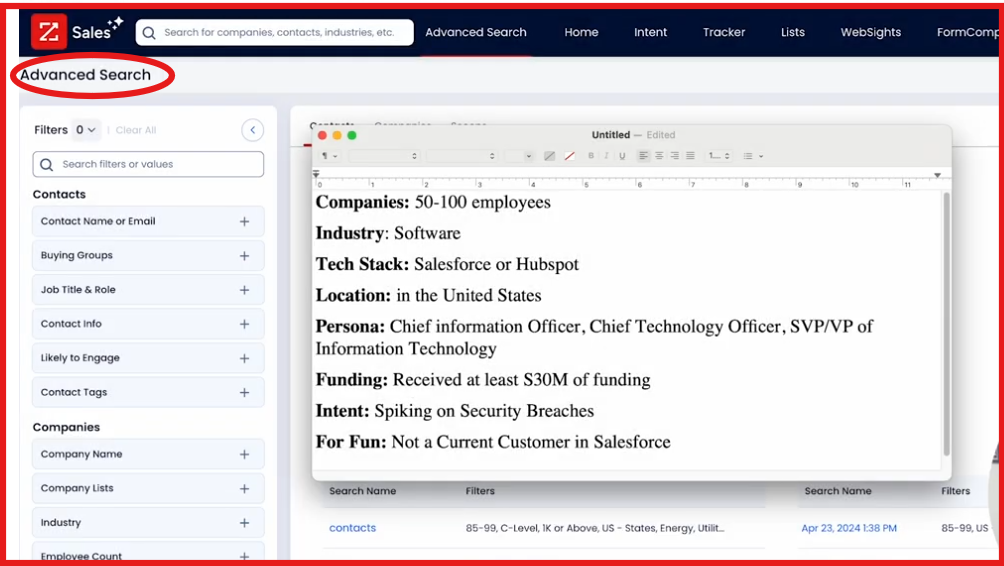Align text right in TextEdit
The height and width of the screenshot is (566, 1004).
(x=674, y=156)
